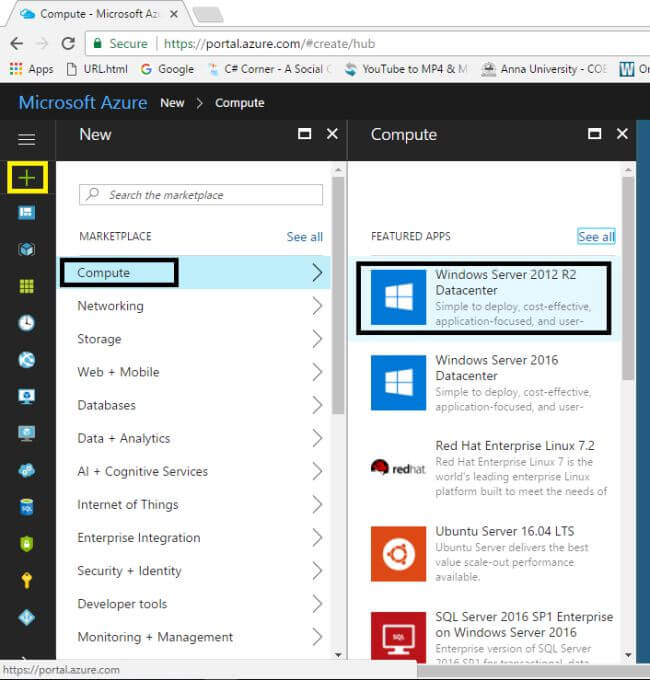Open the App Services globe icon
This screenshot has height=680, width=650.
pyautogui.click(x=26, y=360)
